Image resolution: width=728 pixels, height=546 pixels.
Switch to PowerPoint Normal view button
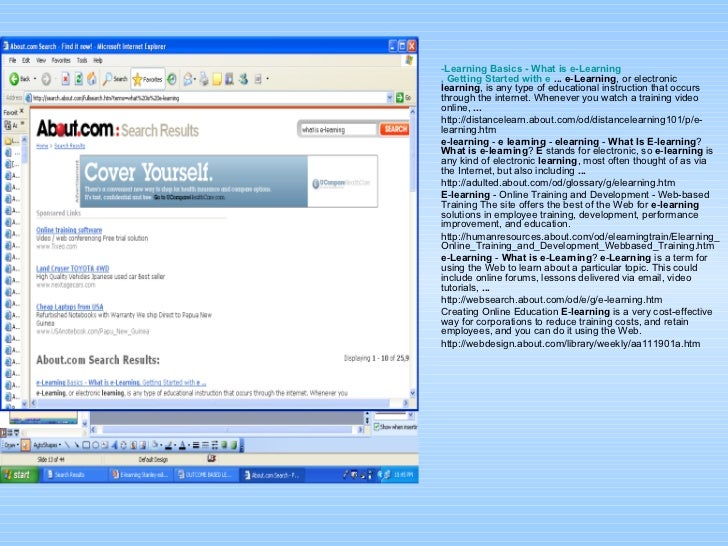[x=3, y=432]
